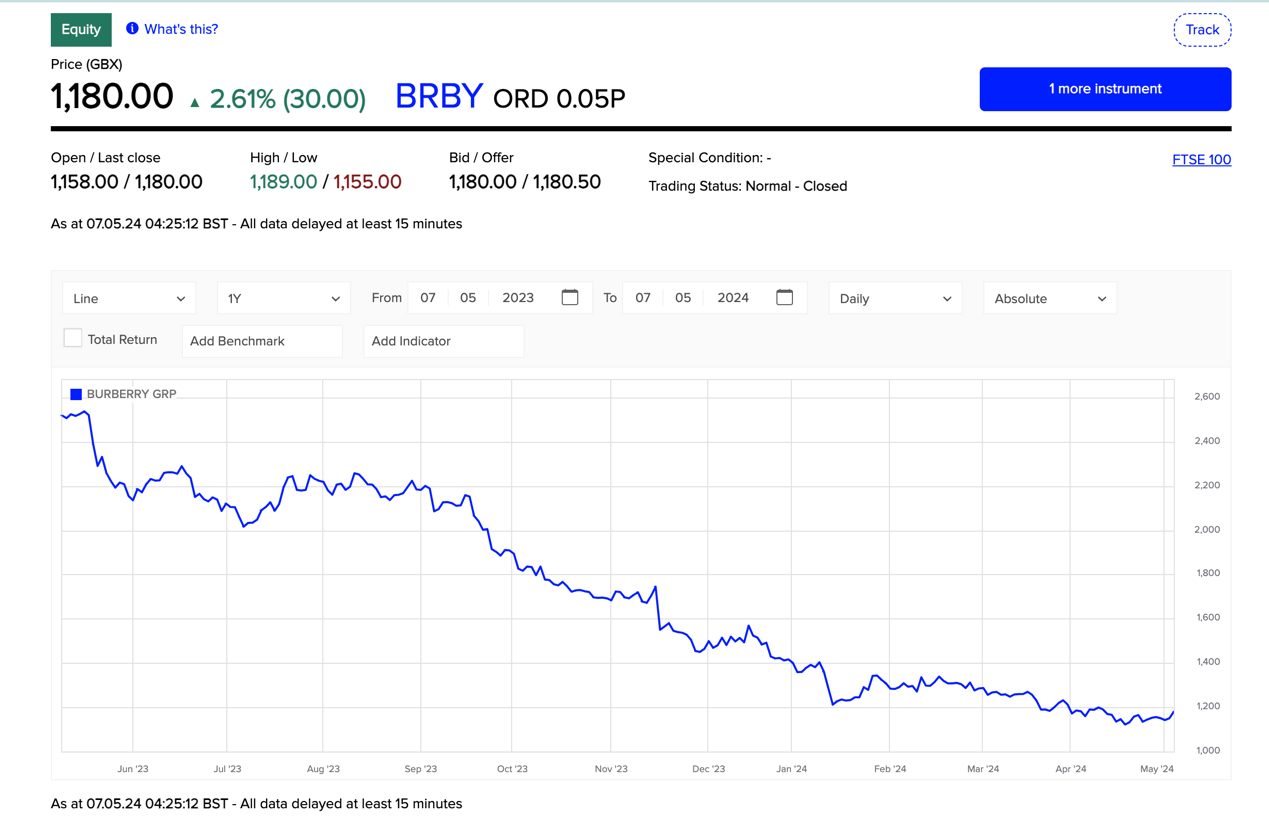Click the Add Indicator field
Viewport: 1269px width, 825px height.
click(443, 341)
